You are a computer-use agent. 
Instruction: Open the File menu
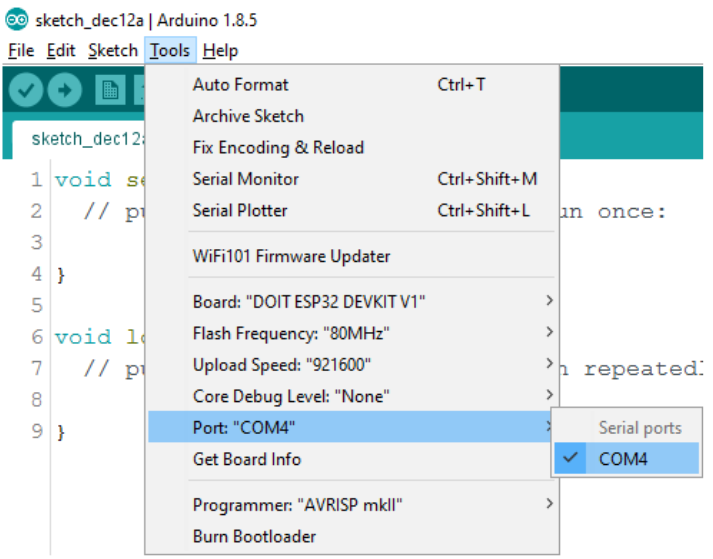click(x=20, y=50)
